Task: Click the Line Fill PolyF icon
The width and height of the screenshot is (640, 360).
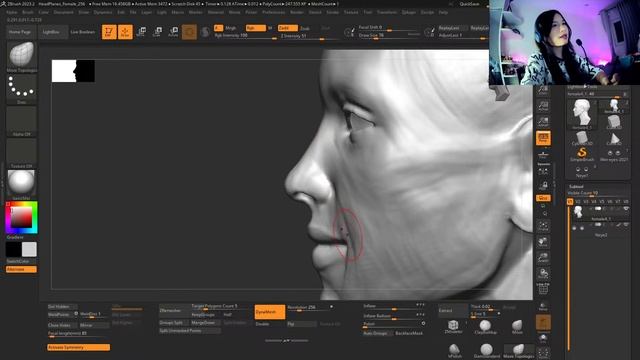Action: 543,289
